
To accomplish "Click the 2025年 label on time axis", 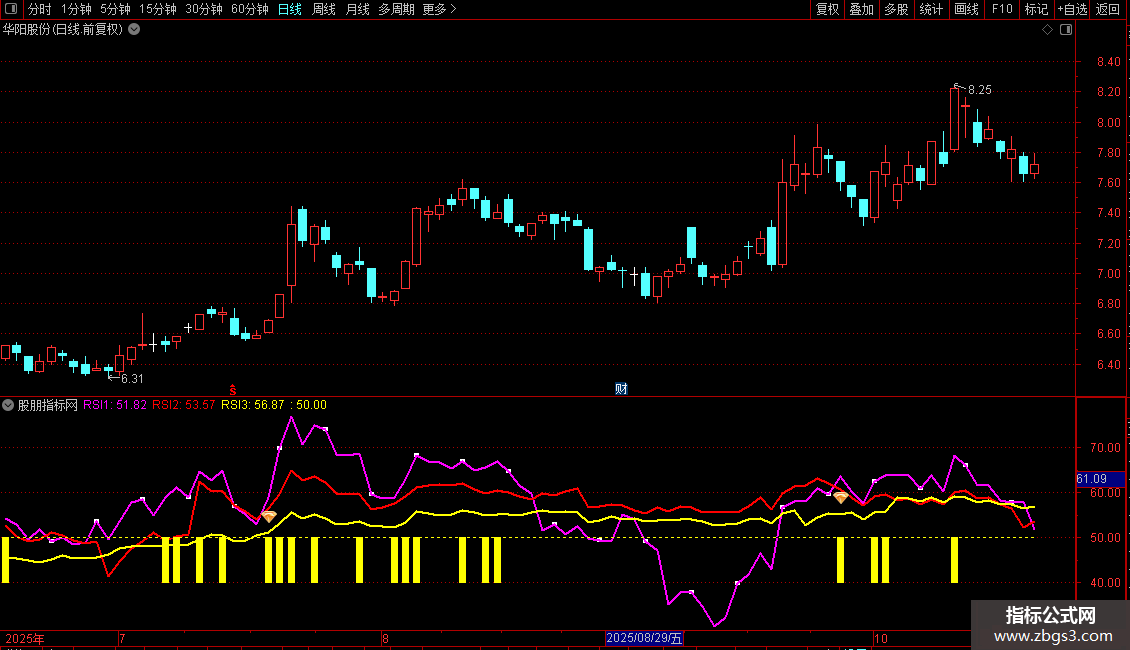I will (25, 638).
